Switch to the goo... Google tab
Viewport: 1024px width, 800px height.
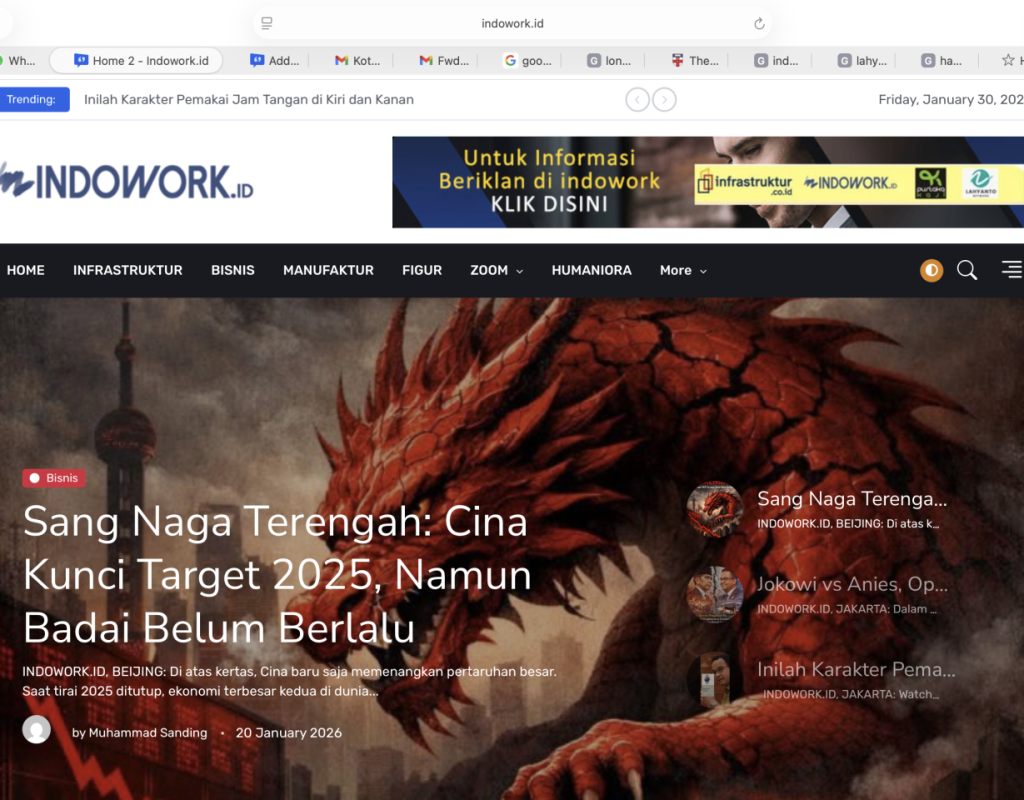coord(528,61)
